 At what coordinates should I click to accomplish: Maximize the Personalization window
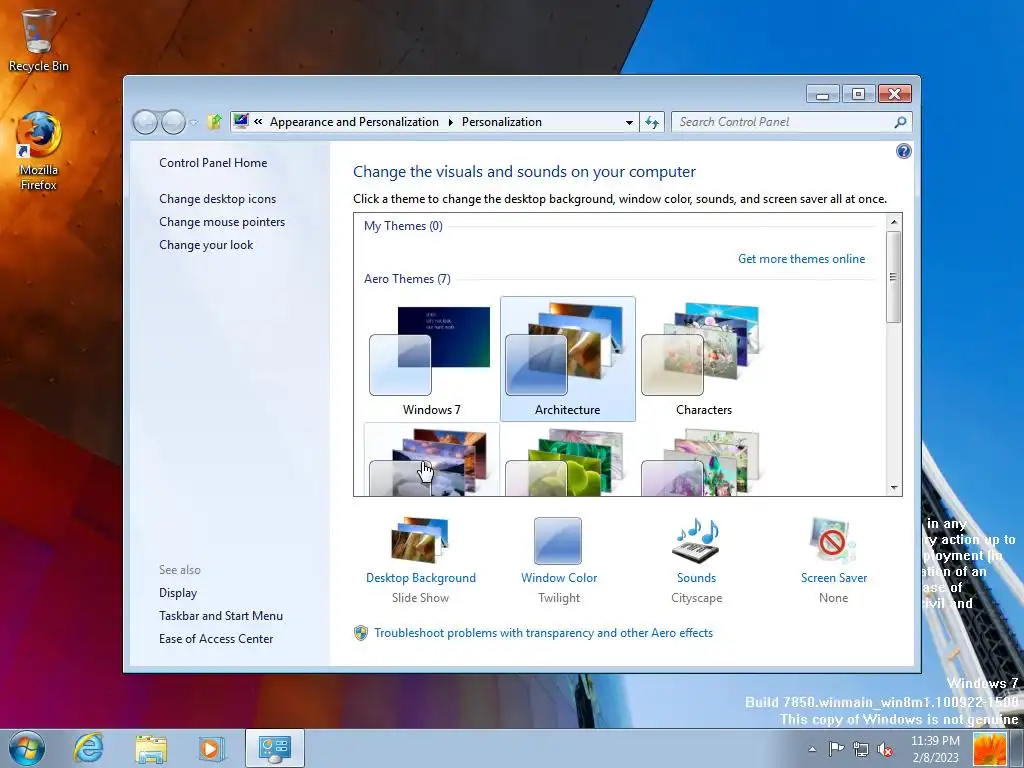point(858,94)
